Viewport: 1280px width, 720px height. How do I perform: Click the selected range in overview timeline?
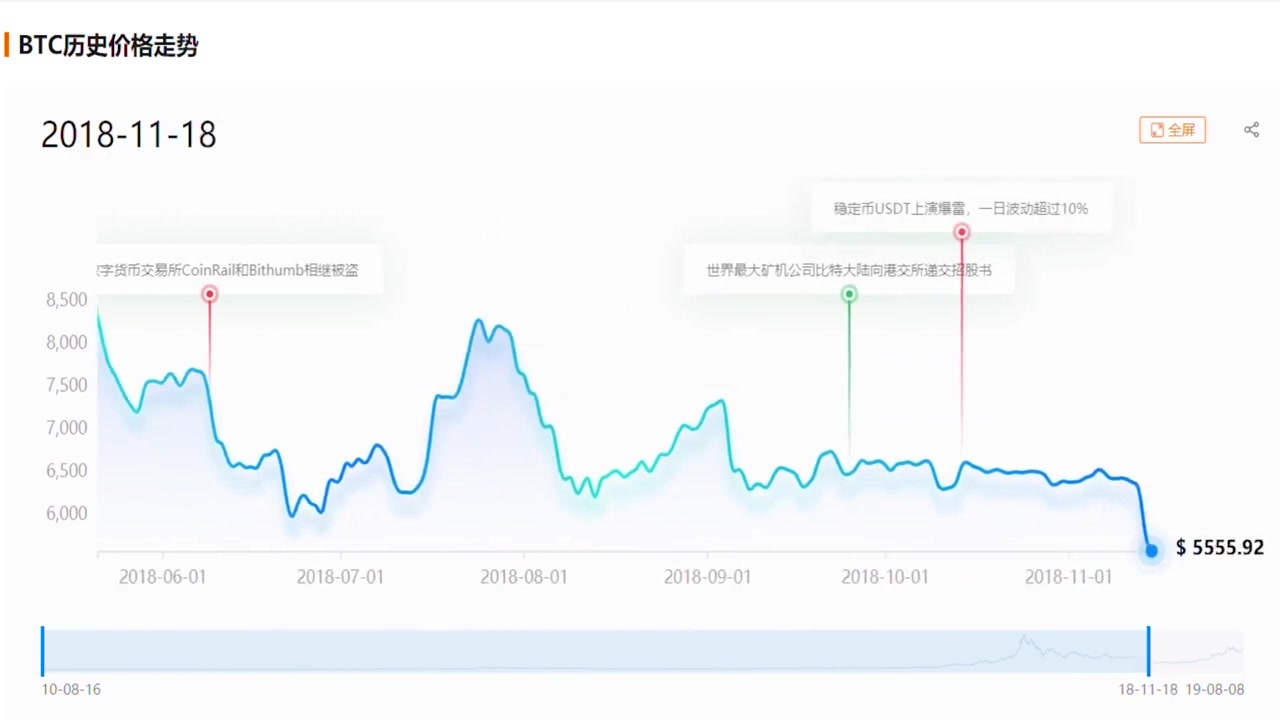point(595,651)
